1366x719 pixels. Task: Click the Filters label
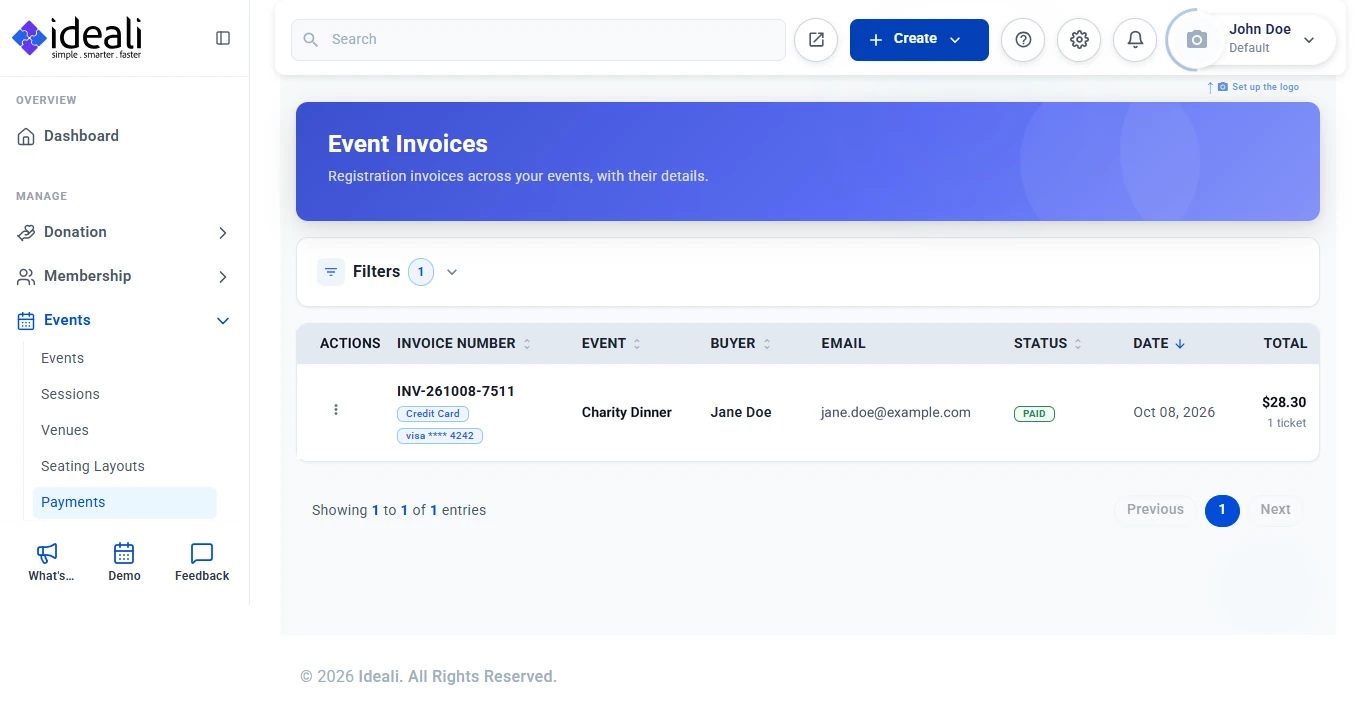(376, 272)
